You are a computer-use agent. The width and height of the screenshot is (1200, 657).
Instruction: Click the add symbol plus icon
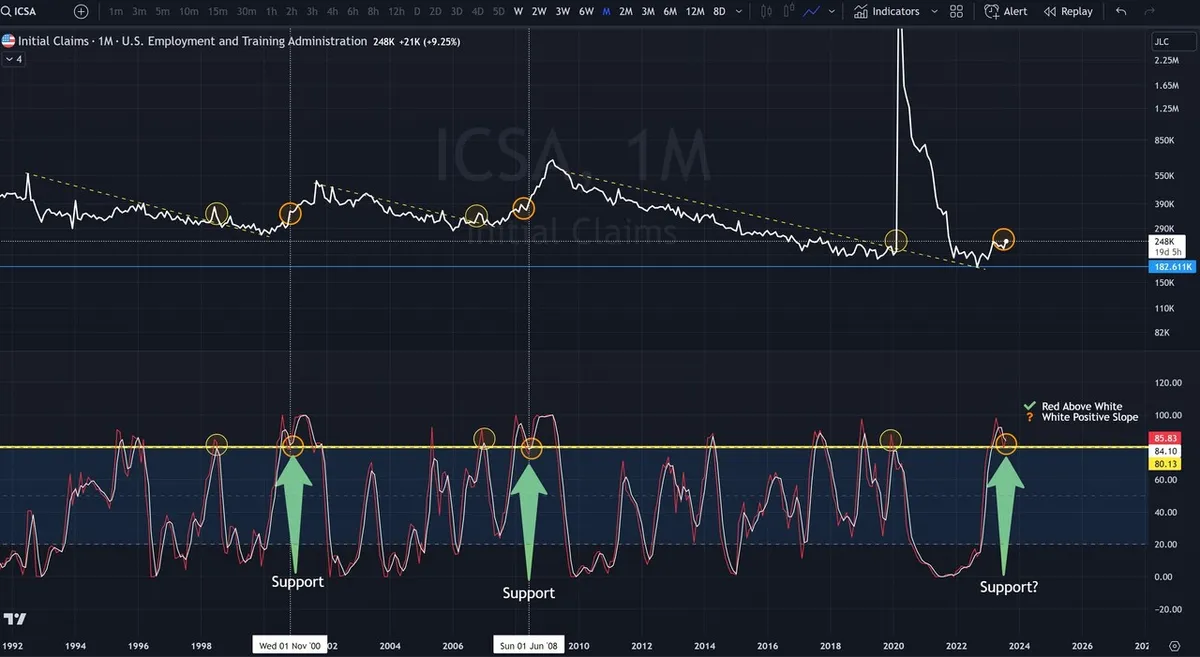(81, 11)
